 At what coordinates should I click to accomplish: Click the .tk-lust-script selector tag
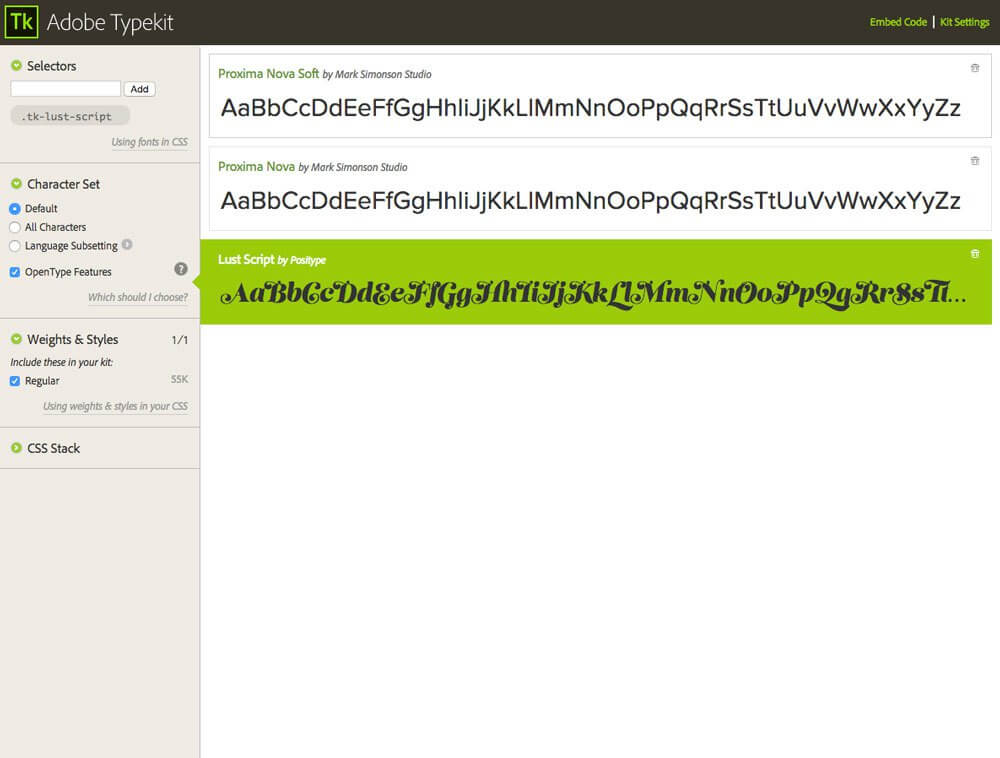tap(70, 116)
